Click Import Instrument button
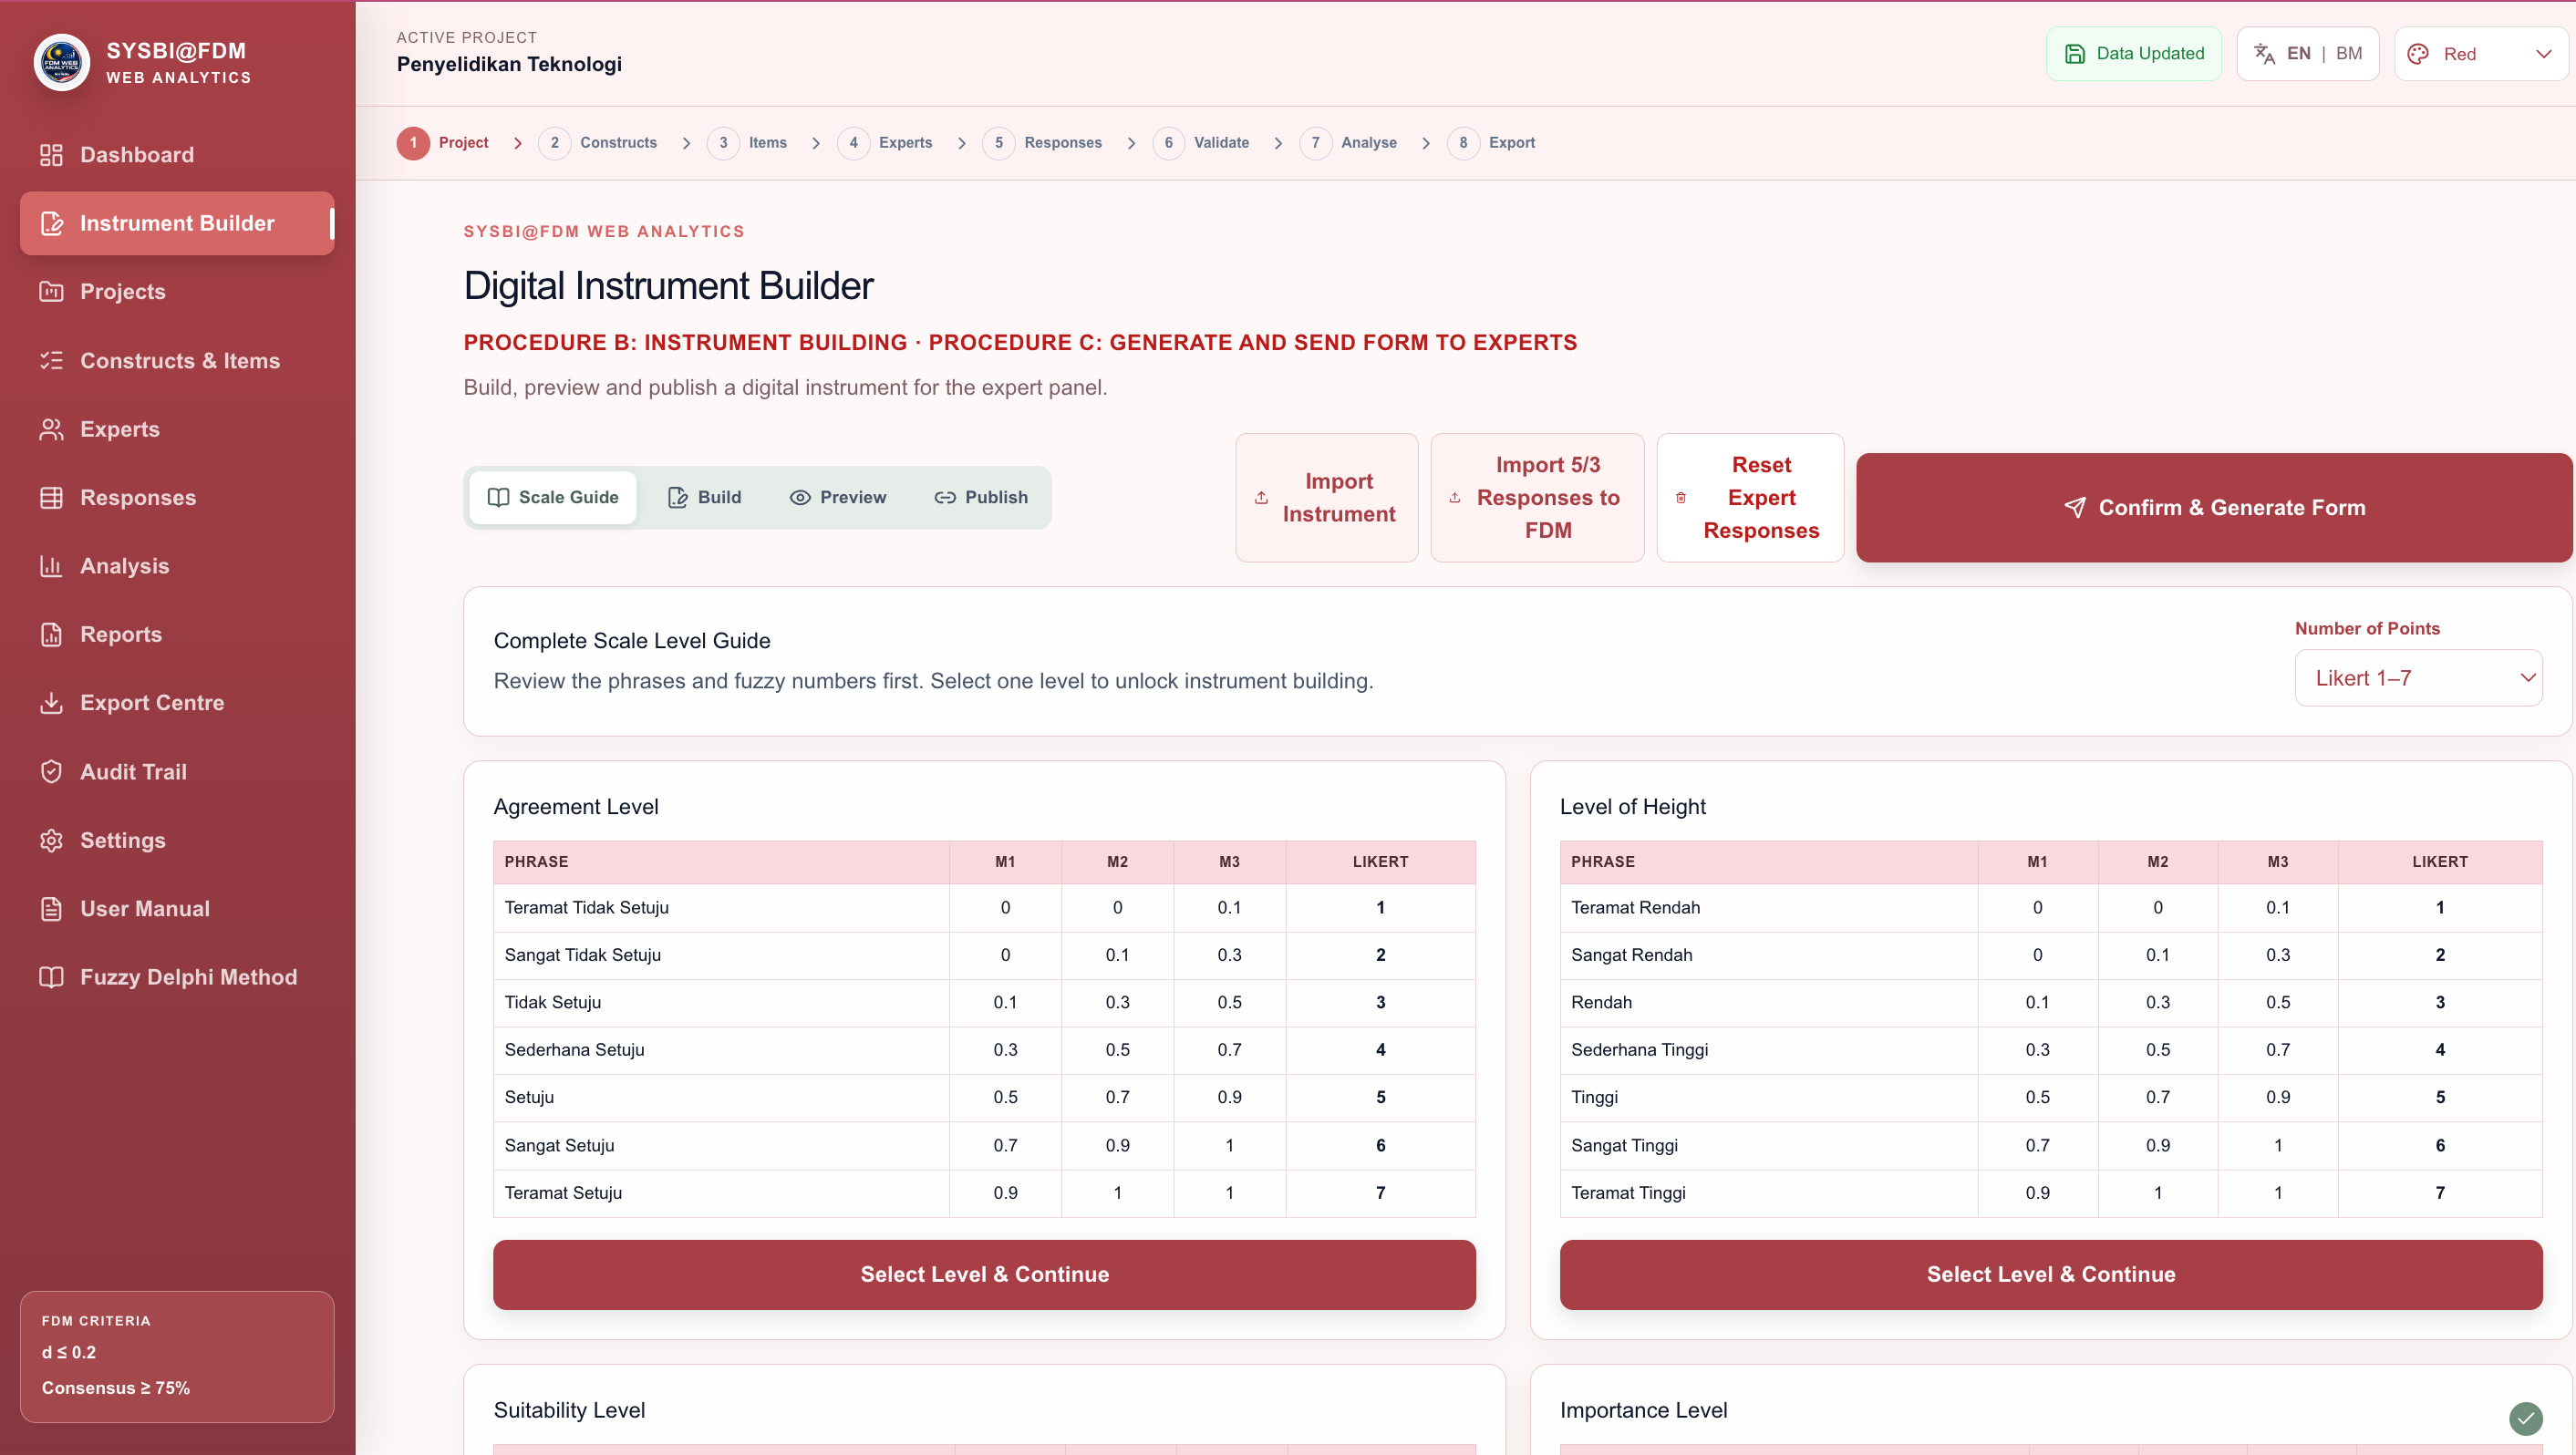This screenshot has height=1455, width=2576. 1326,497
